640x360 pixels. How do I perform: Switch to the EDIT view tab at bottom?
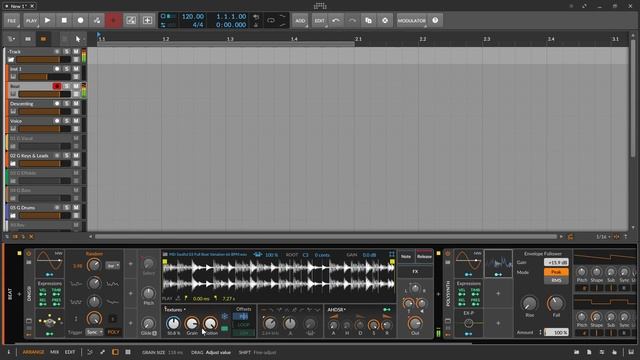point(70,352)
